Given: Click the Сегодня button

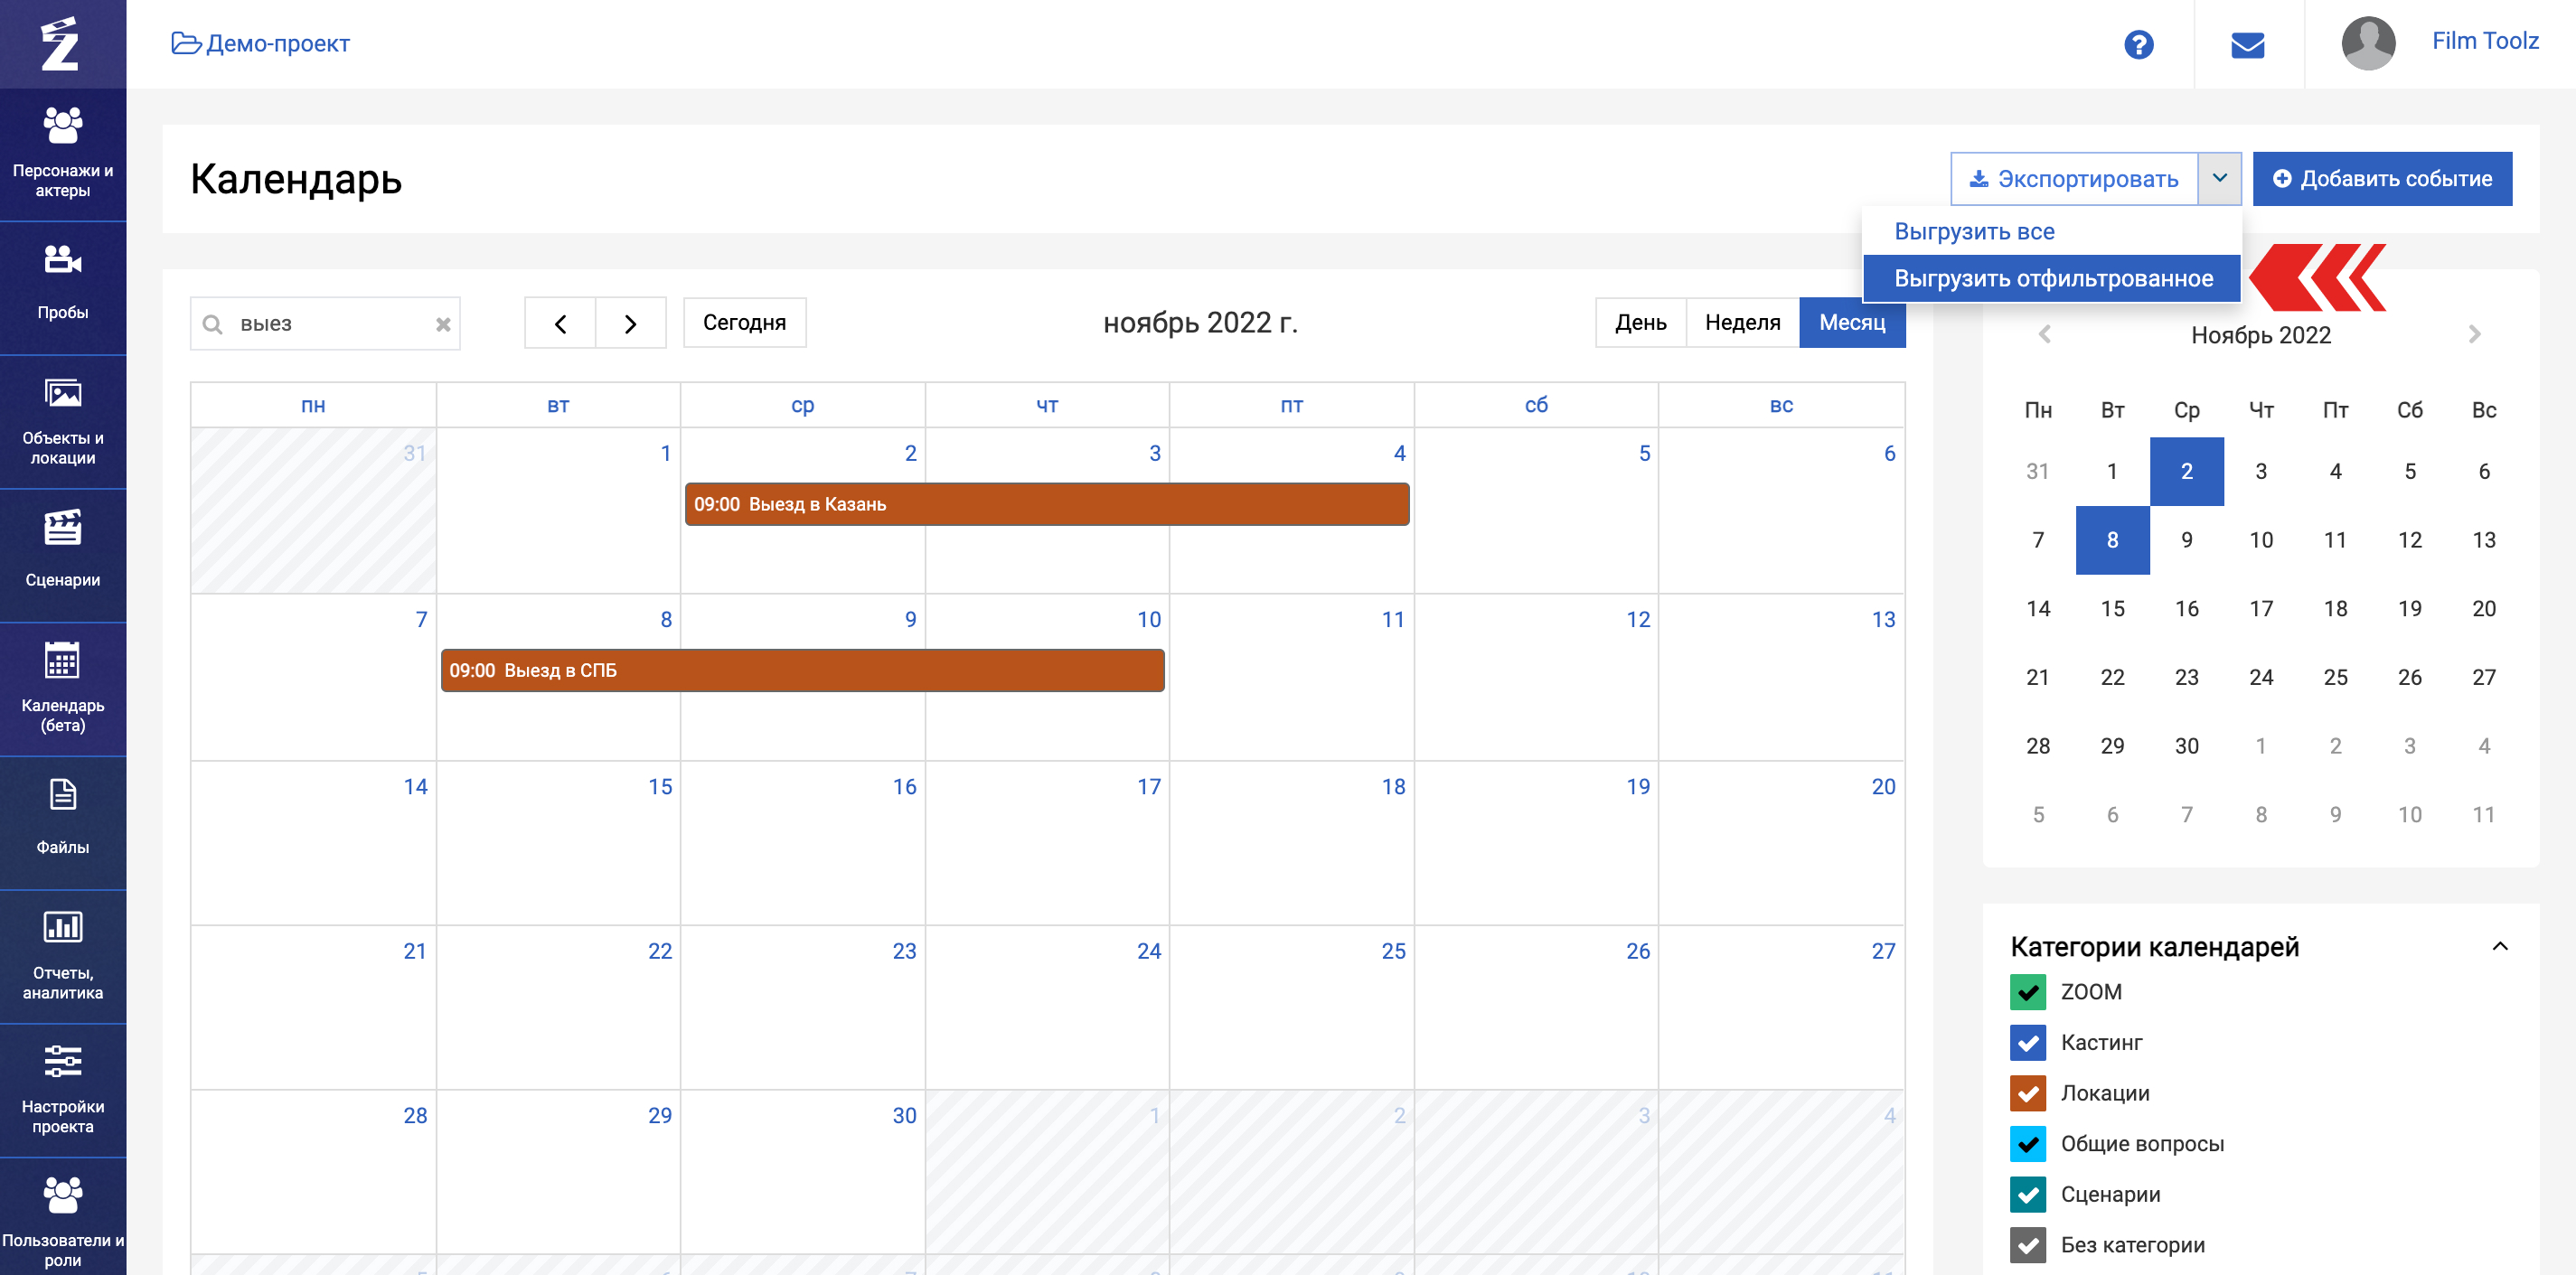Looking at the screenshot, I should [744, 322].
